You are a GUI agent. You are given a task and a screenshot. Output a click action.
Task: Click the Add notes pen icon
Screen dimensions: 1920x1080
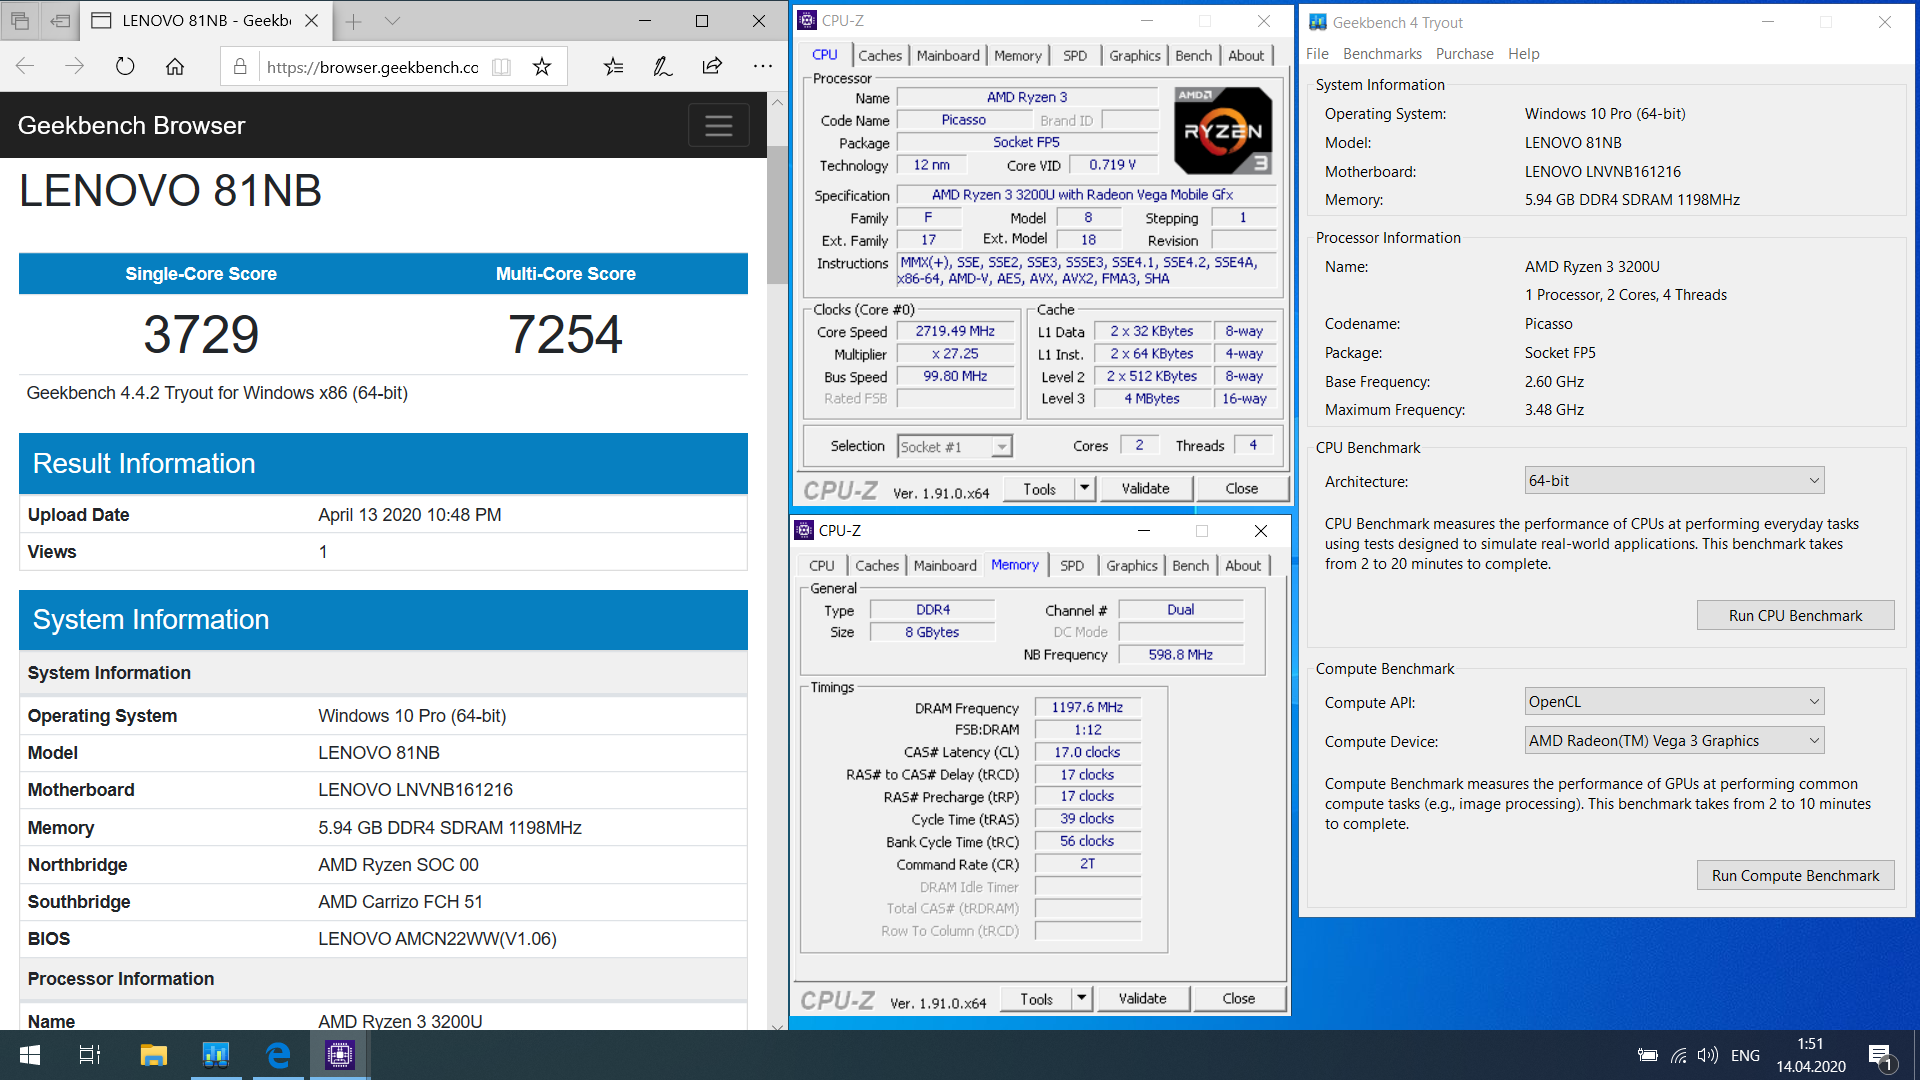[662, 67]
